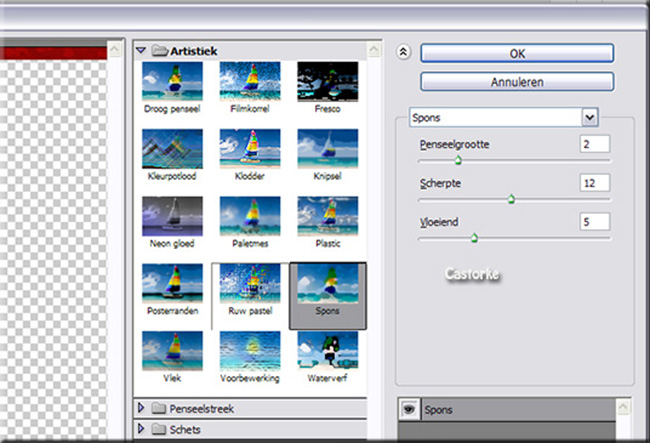Image resolution: width=650 pixels, height=443 pixels.
Task: Click the Schets folder icon
Action: tap(159, 429)
